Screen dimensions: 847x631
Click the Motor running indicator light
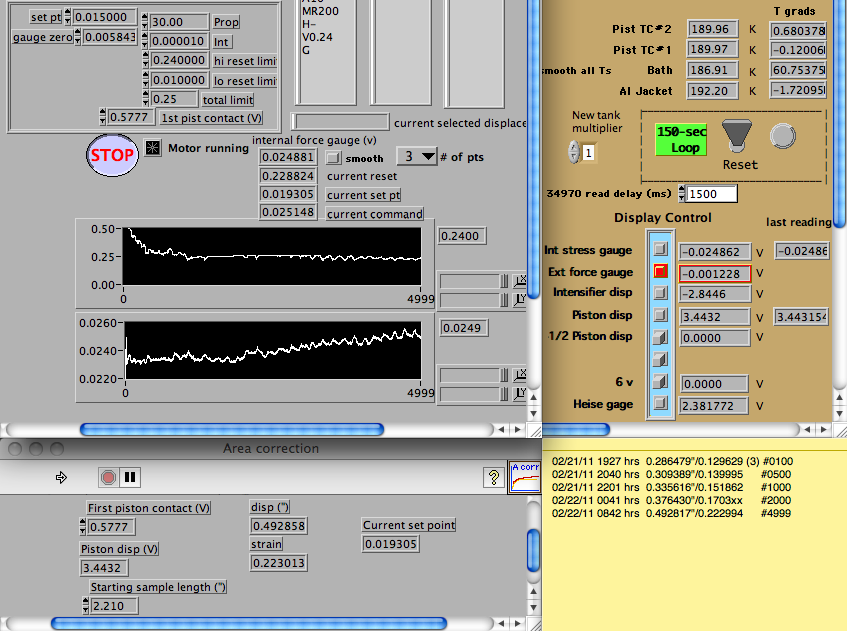pyautogui.click(x=153, y=148)
